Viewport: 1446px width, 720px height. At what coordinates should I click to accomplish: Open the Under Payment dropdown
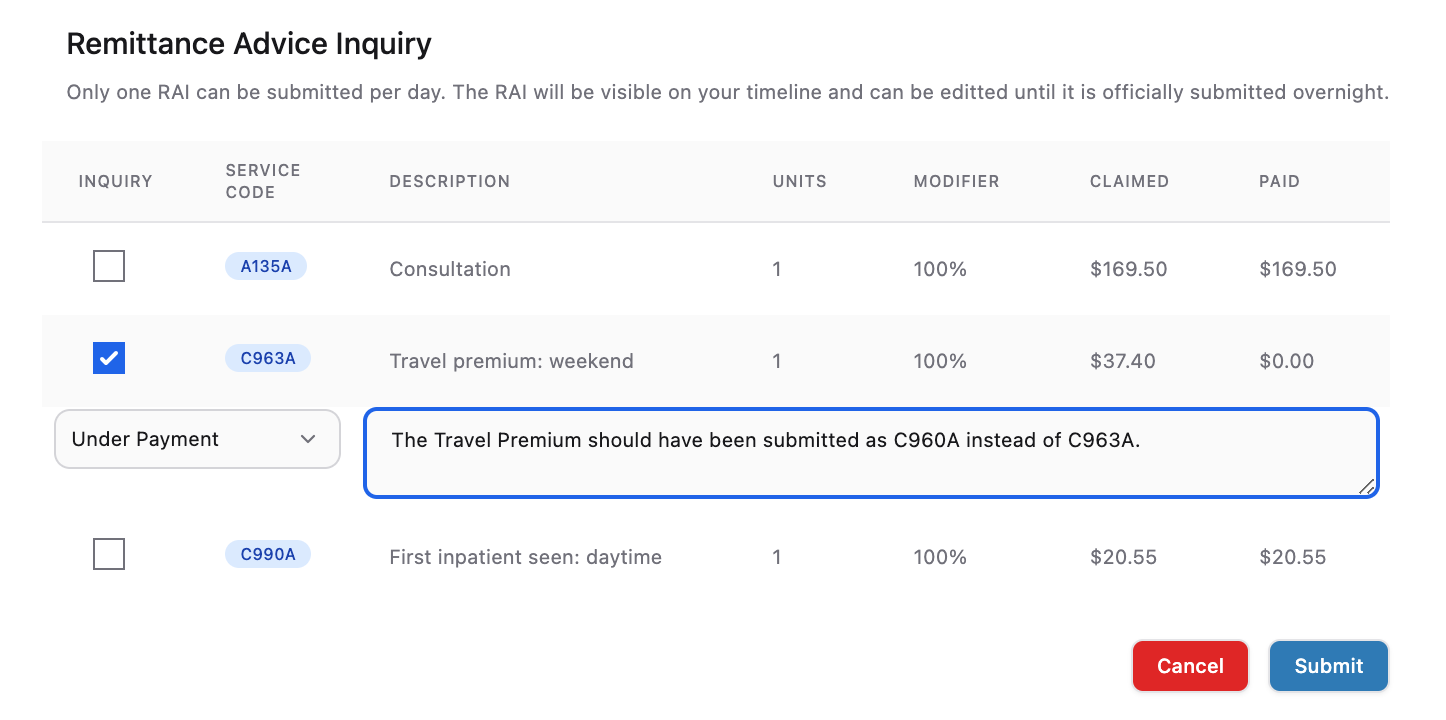point(197,439)
